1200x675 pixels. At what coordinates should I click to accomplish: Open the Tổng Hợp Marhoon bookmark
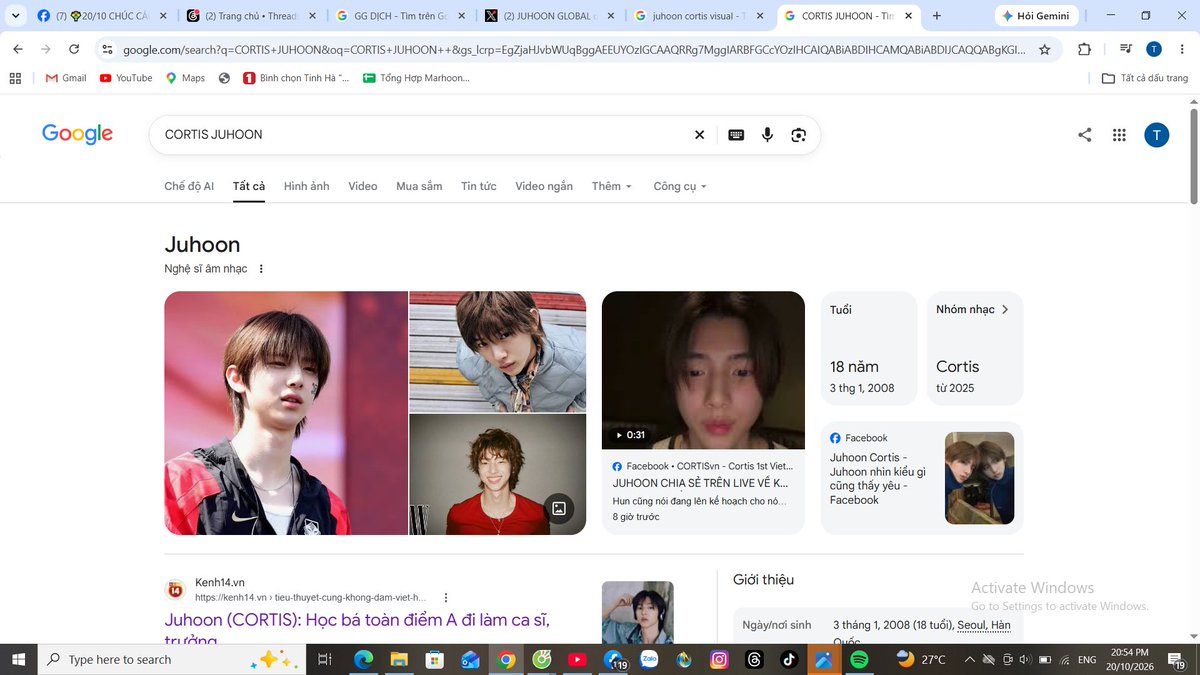tap(416, 78)
